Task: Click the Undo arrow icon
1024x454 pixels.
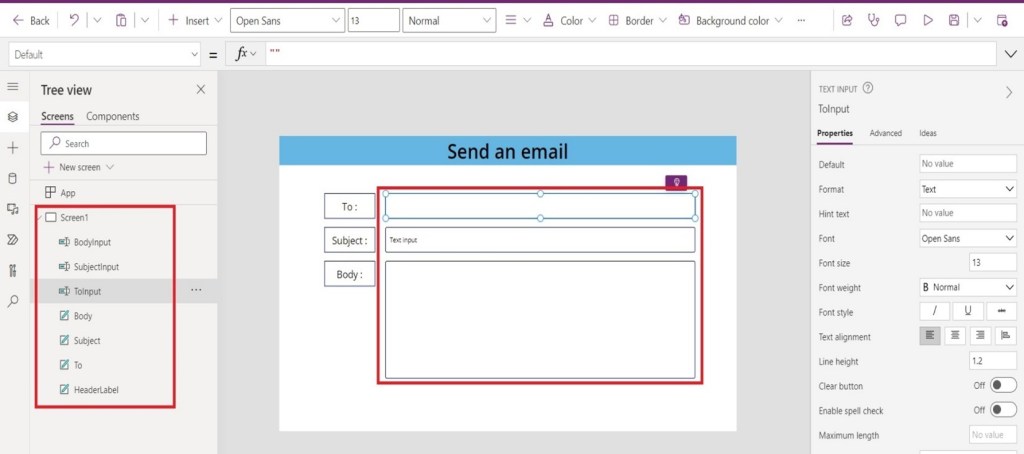Action: 75,20
